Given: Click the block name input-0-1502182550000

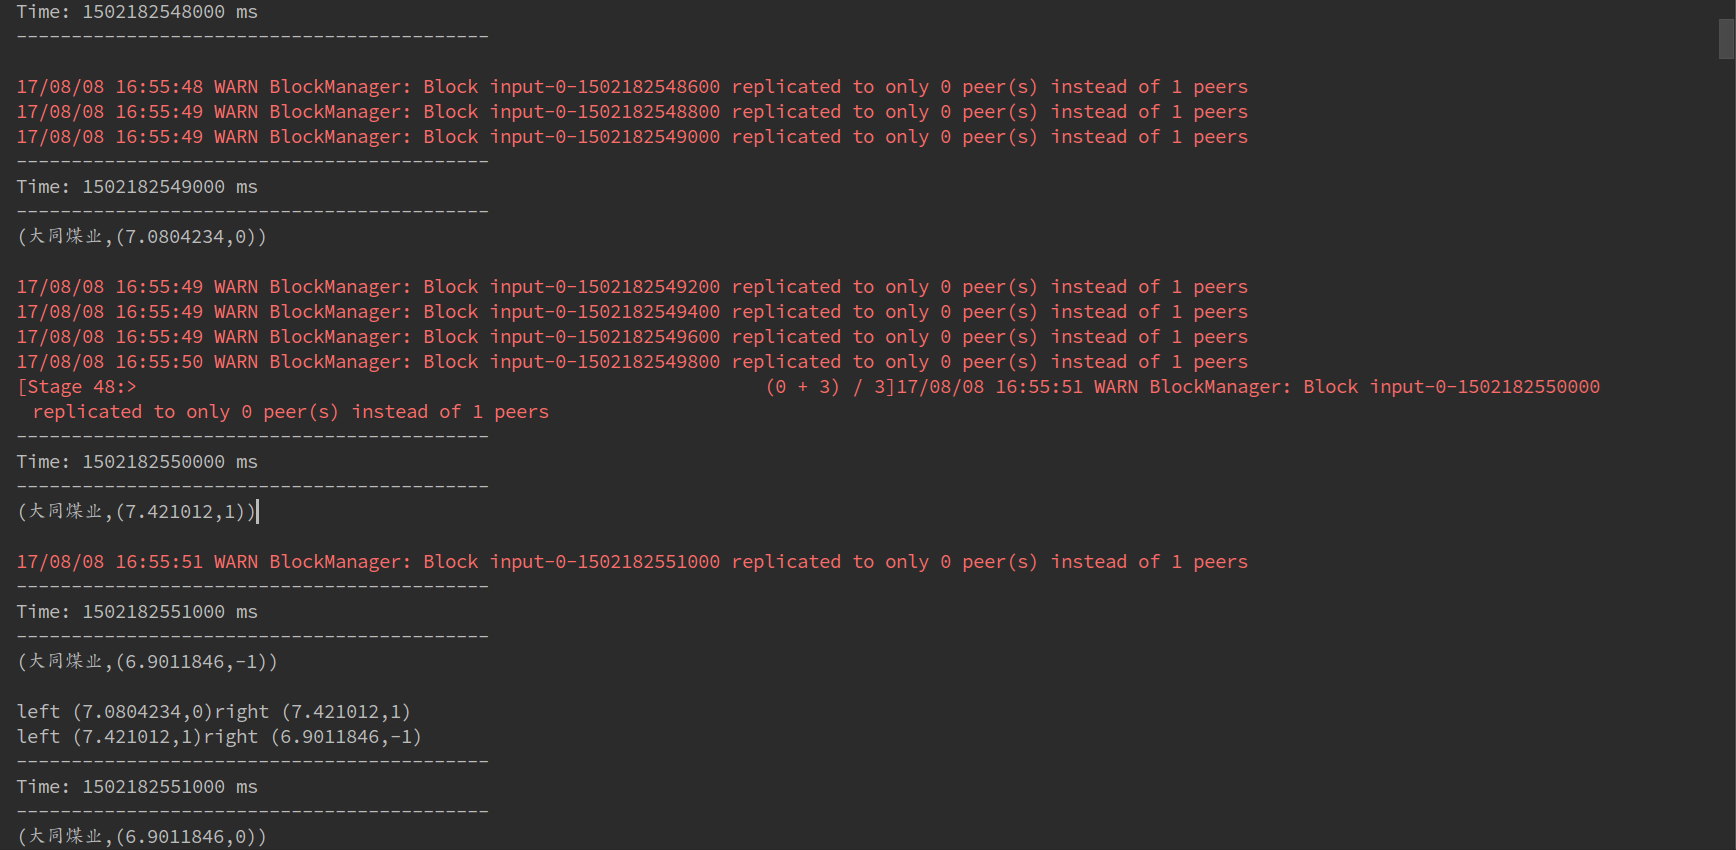Looking at the screenshot, I should point(1484,387).
